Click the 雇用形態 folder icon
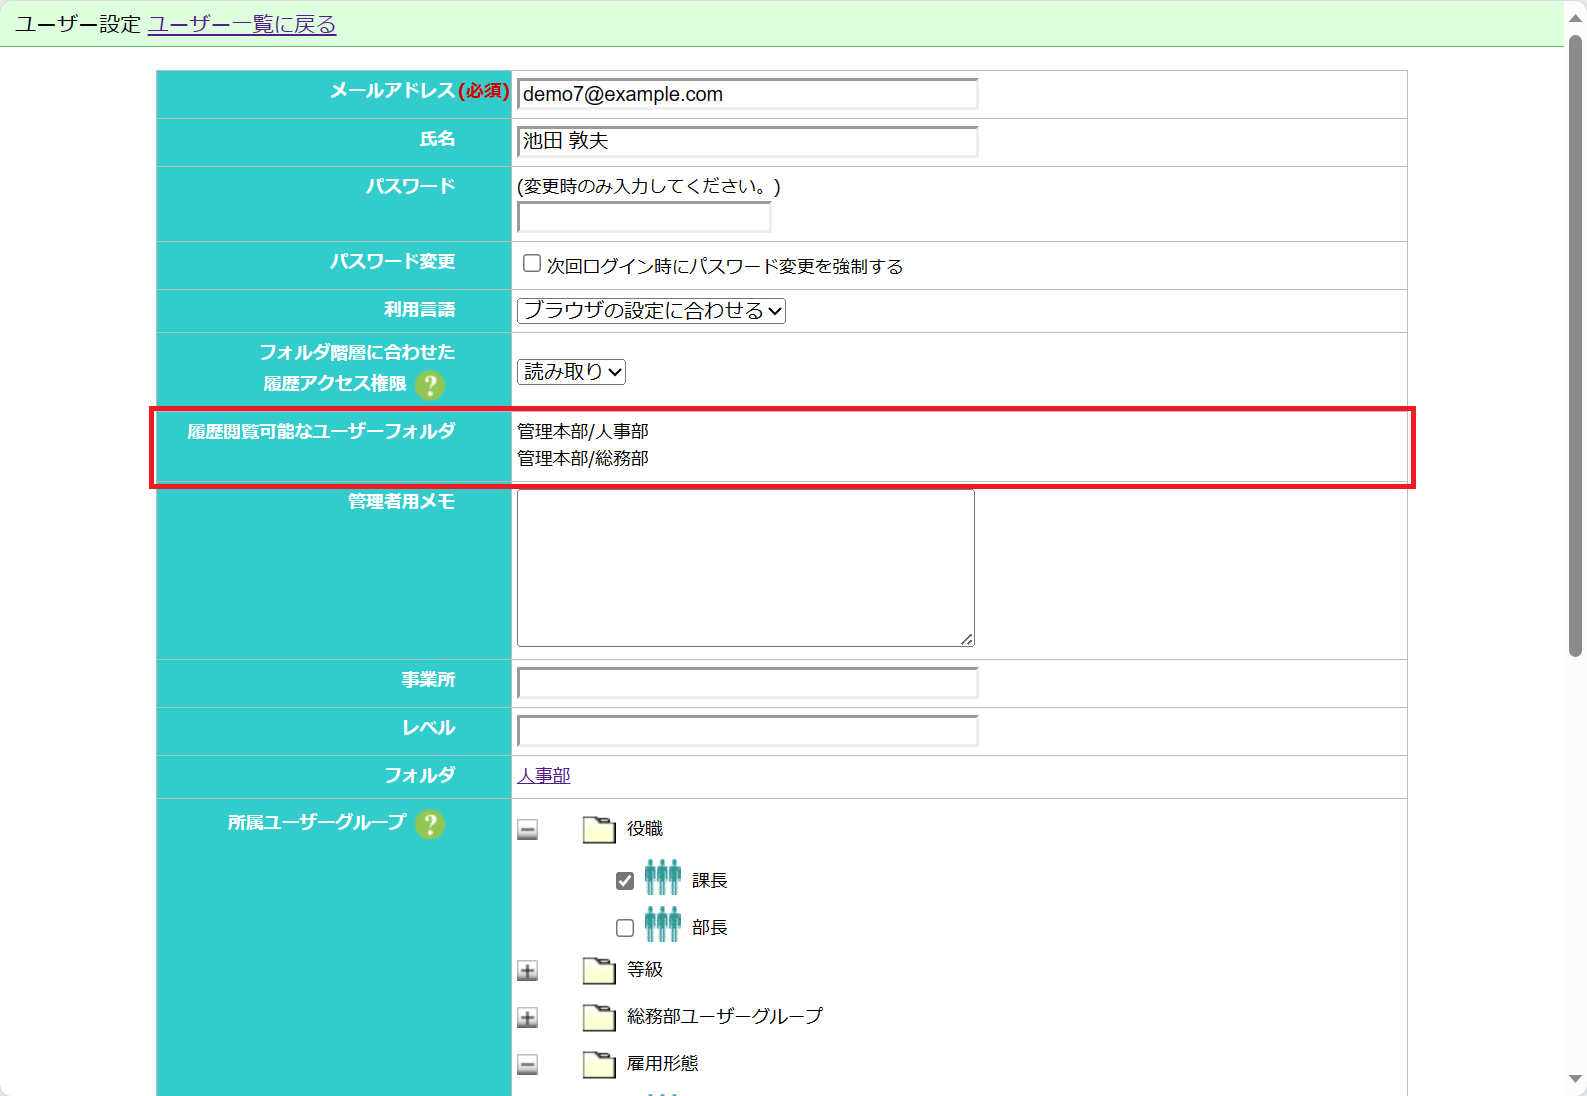 (599, 1064)
